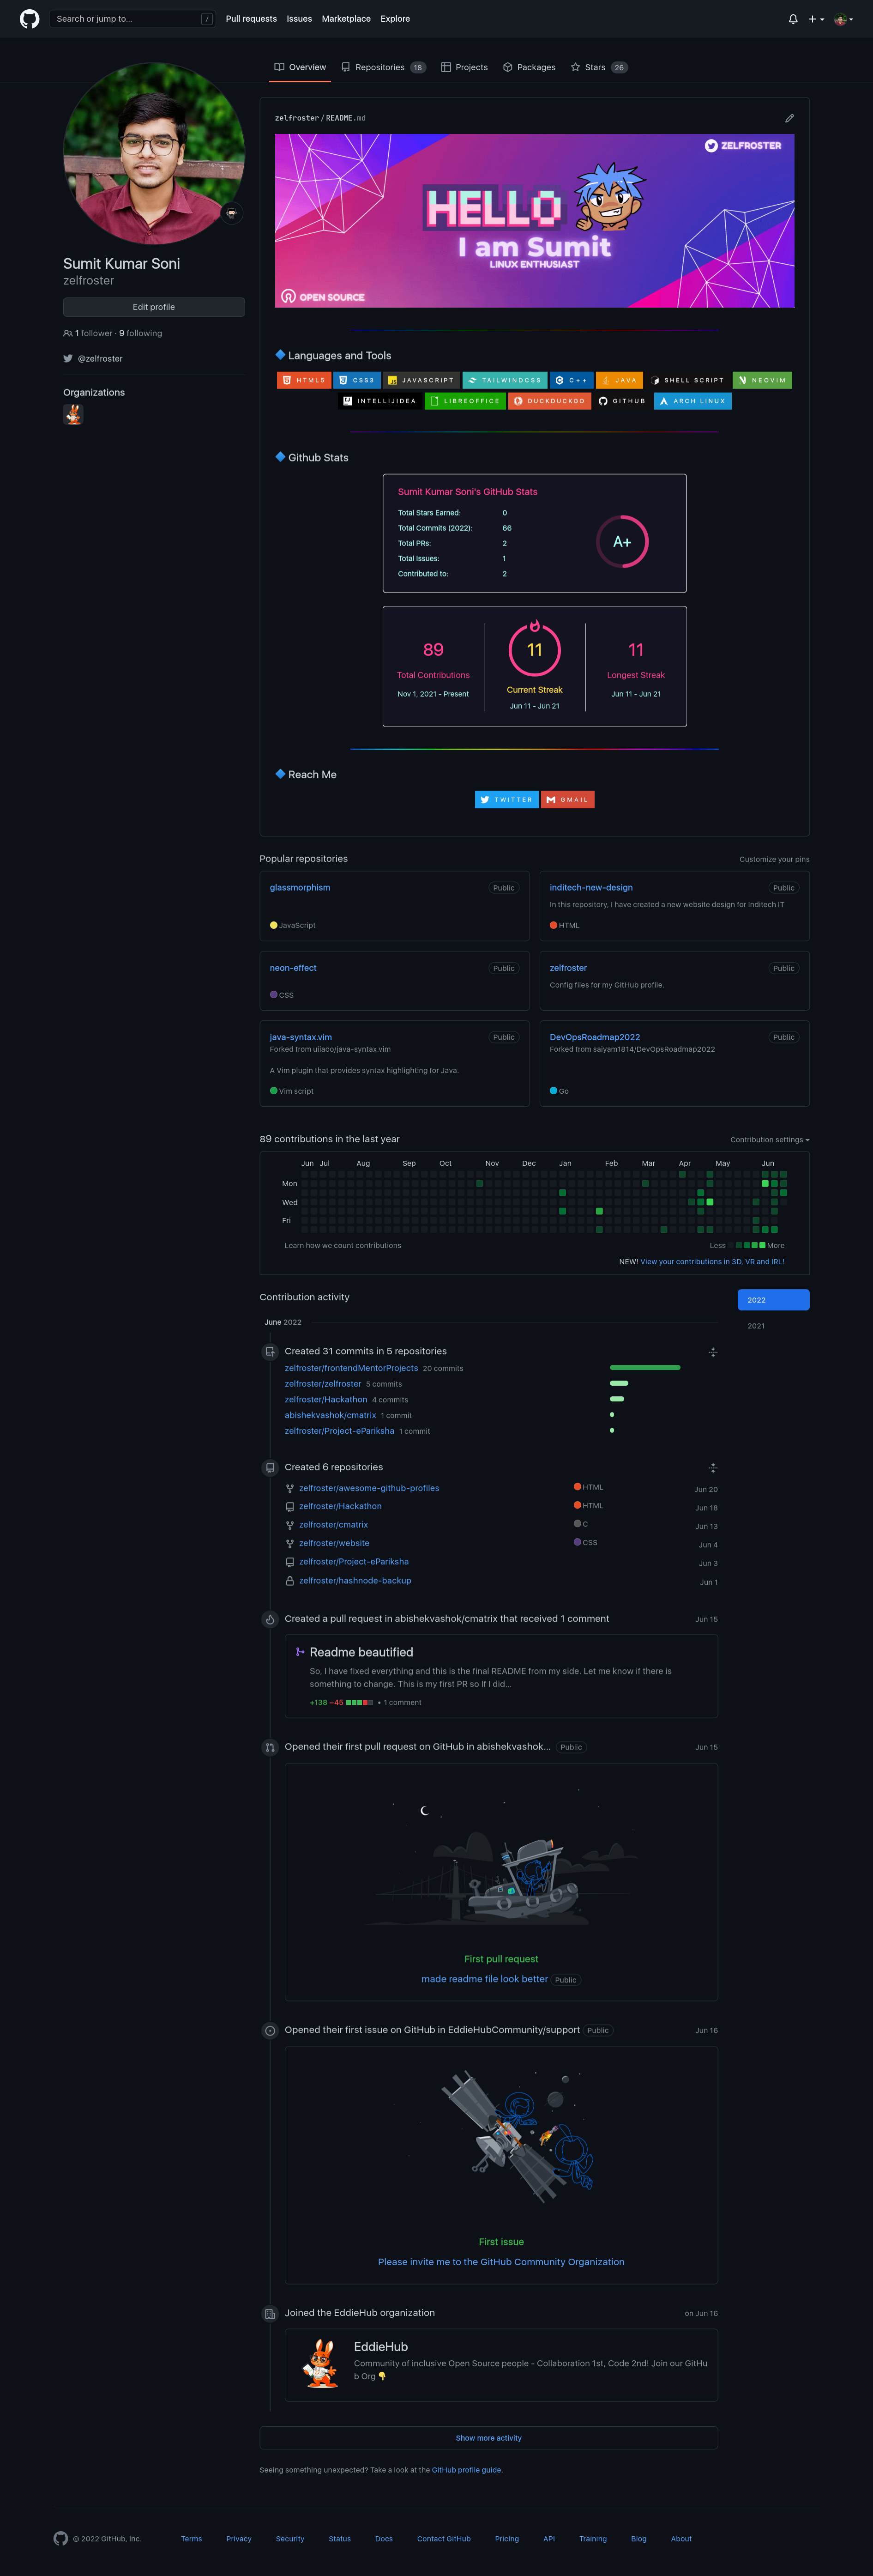The width and height of the screenshot is (873, 2576).
Task: Open the EddieHub organization avatar in the sidebar
Action: [x=72, y=414]
